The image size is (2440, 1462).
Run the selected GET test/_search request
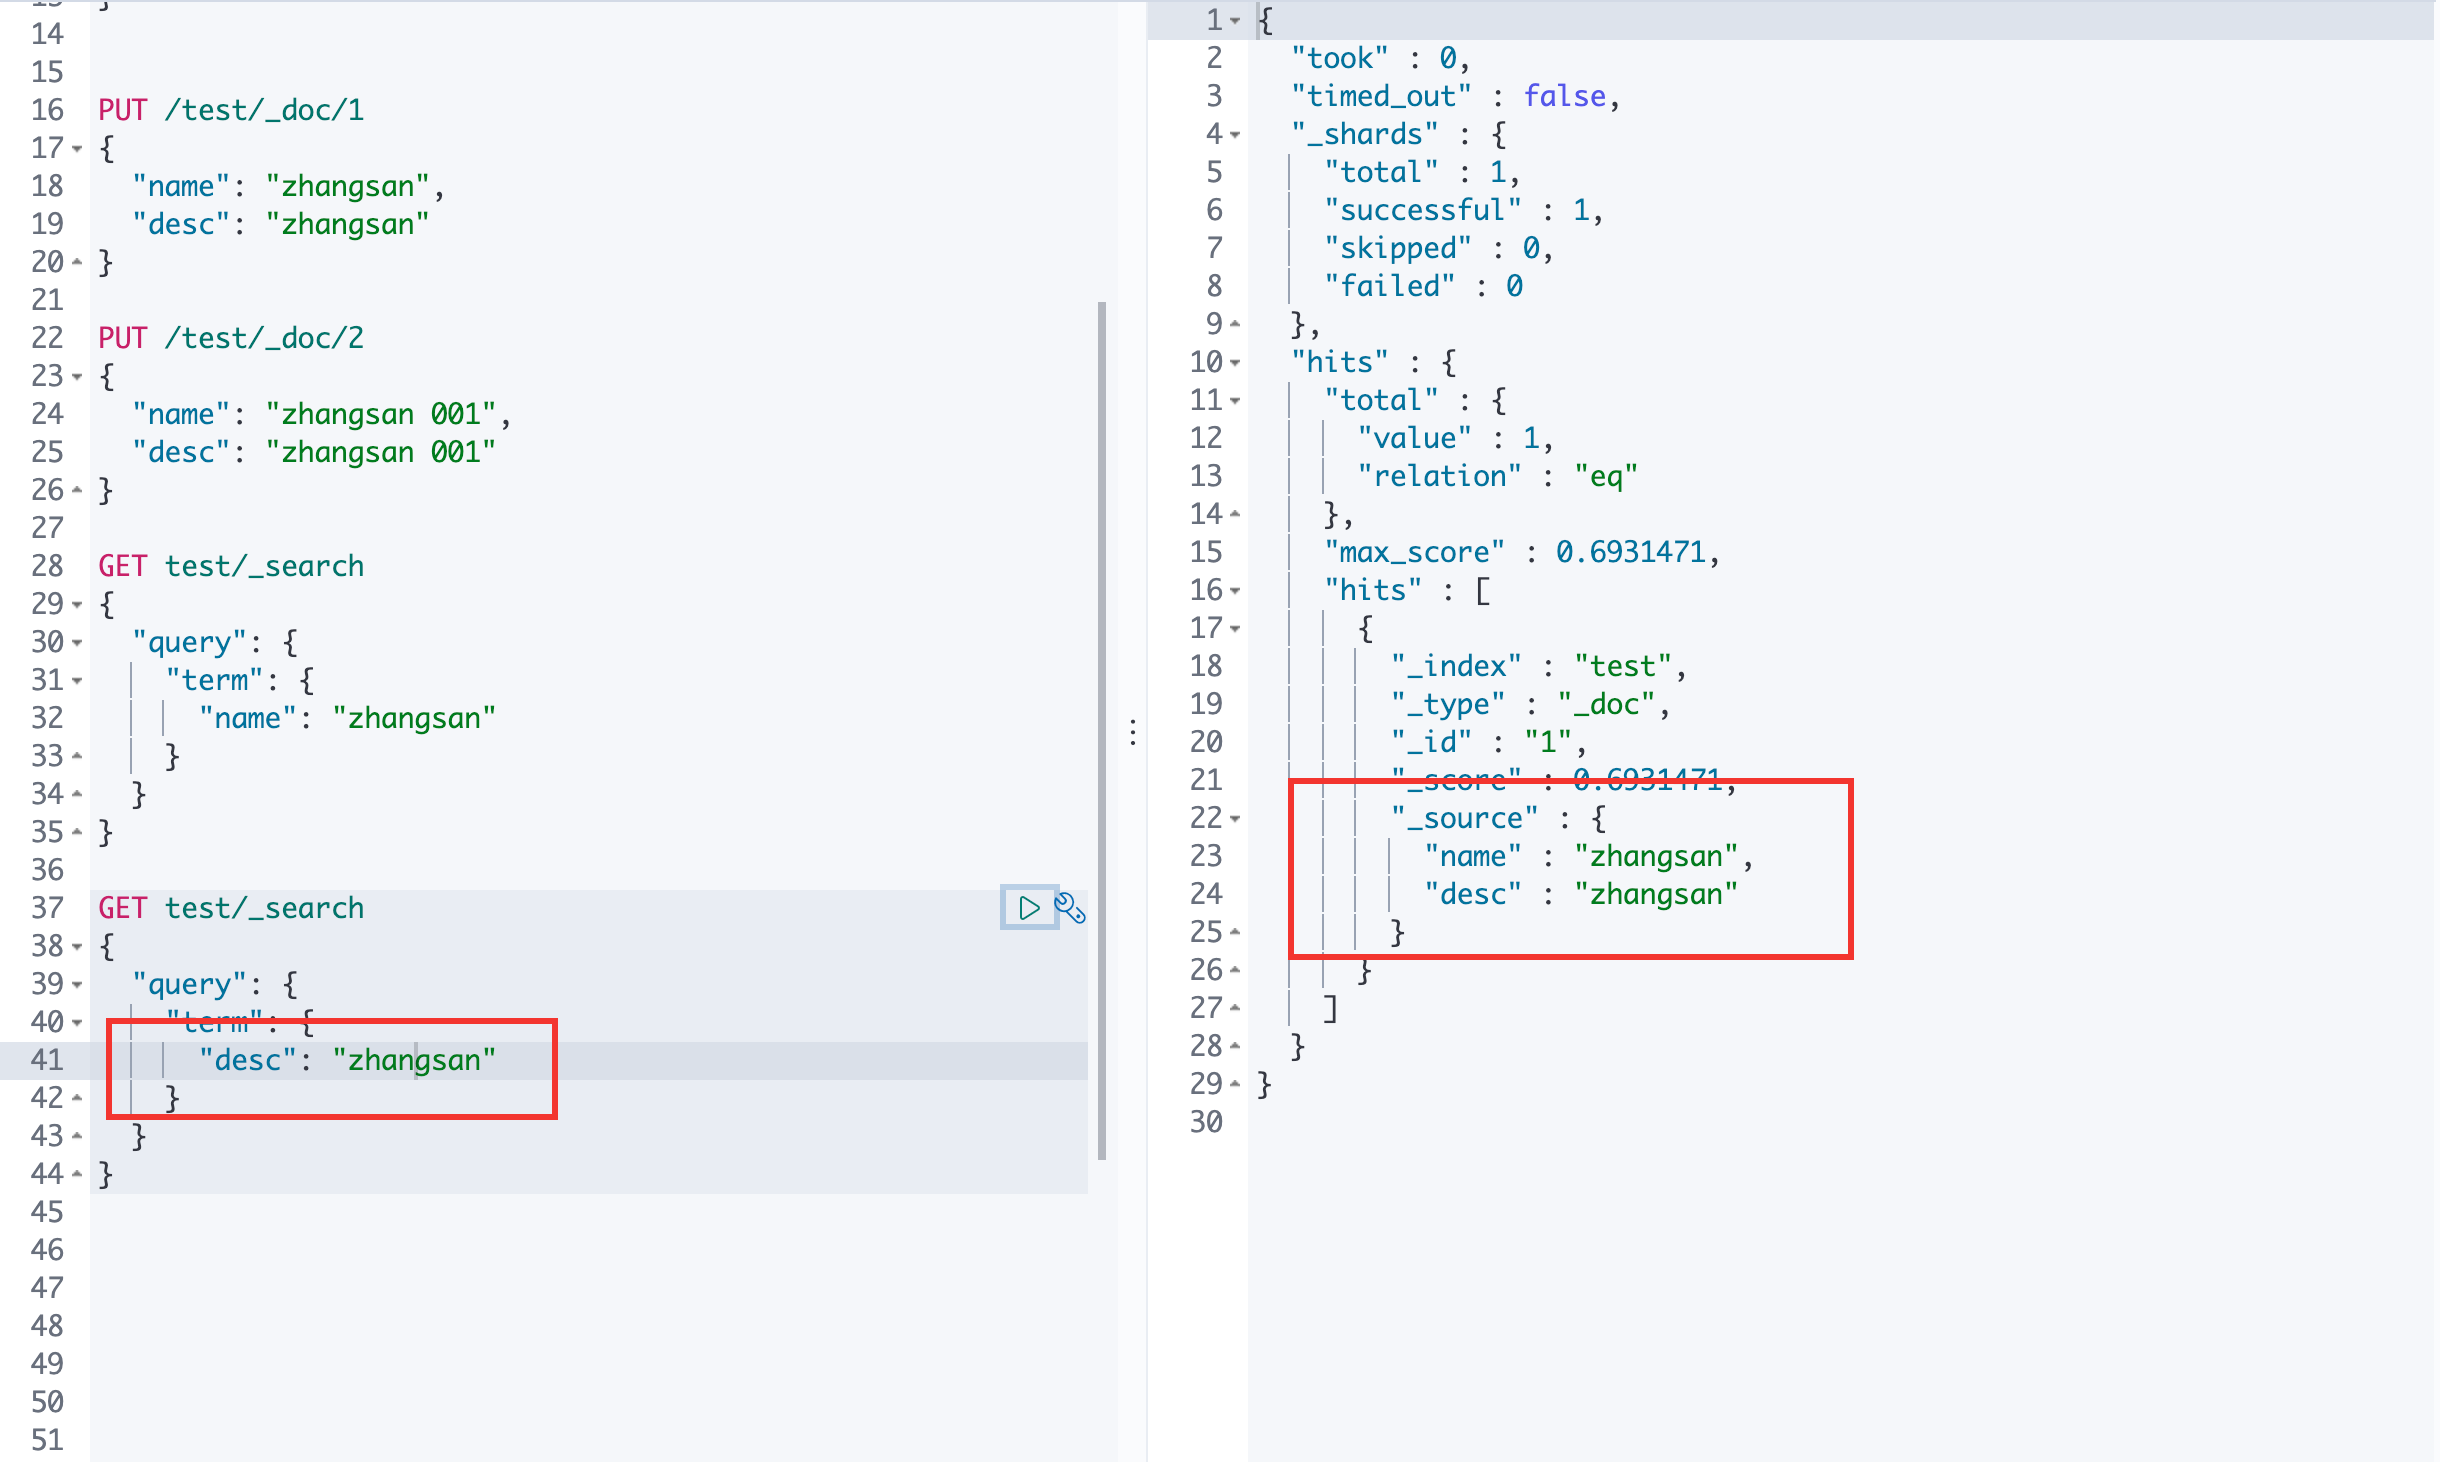tap(1028, 908)
